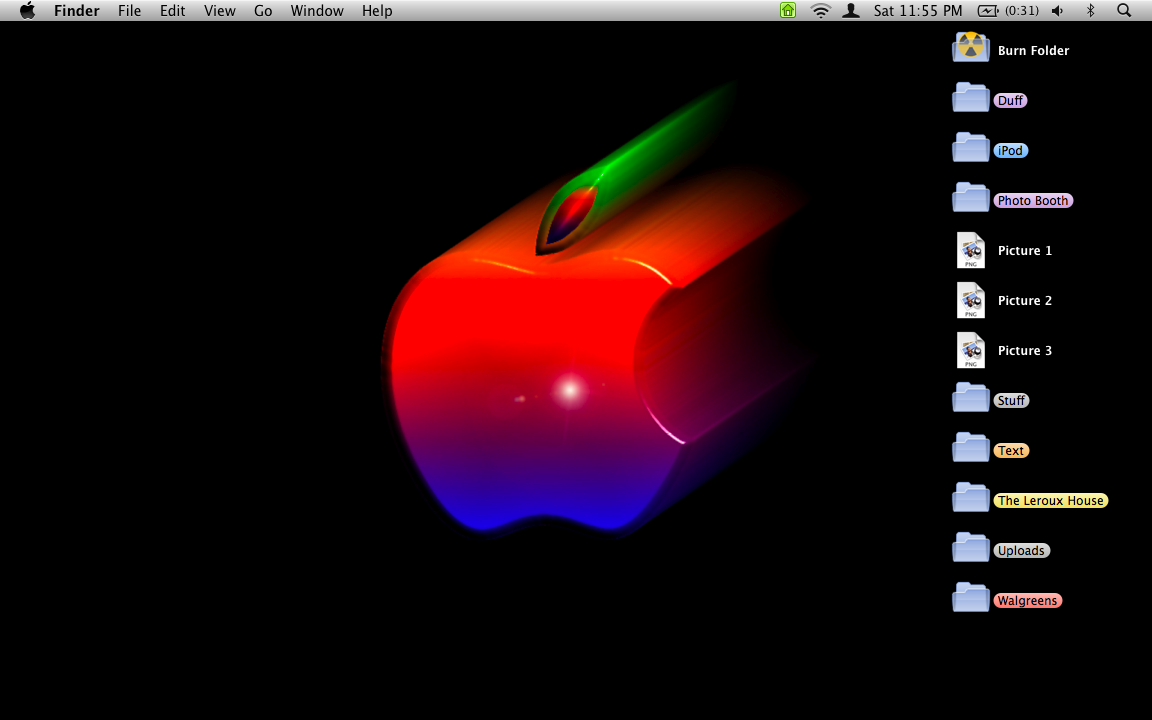Open the battery status menu
This screenshot has width=1152, height=720.
pyautogui.click(x=1008, y=10)
